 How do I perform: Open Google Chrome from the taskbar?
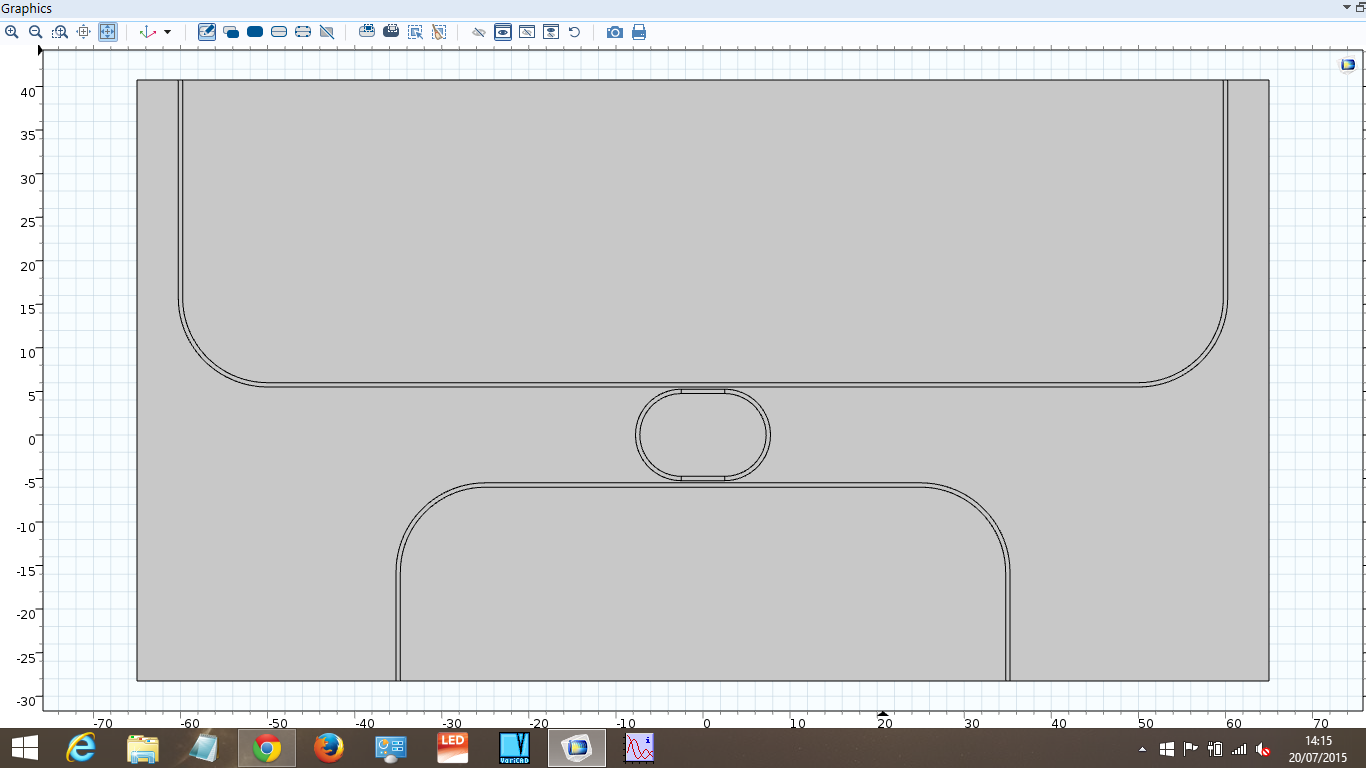point(266,748)
